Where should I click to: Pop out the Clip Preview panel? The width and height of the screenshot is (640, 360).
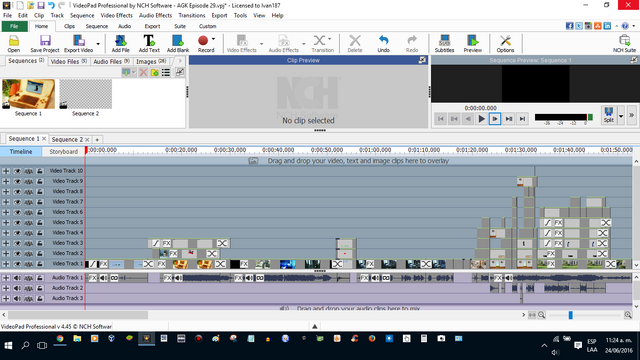(422, 60)
